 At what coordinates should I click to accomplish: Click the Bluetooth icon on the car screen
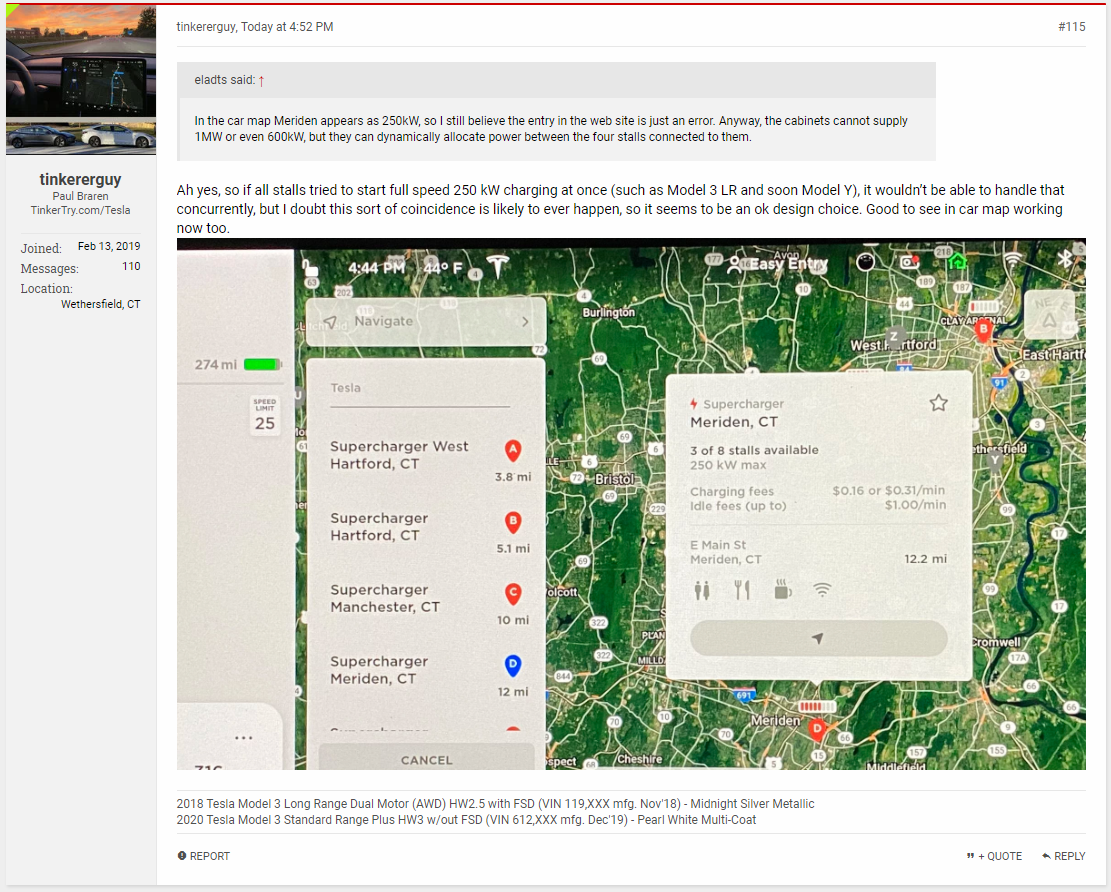1064,259
